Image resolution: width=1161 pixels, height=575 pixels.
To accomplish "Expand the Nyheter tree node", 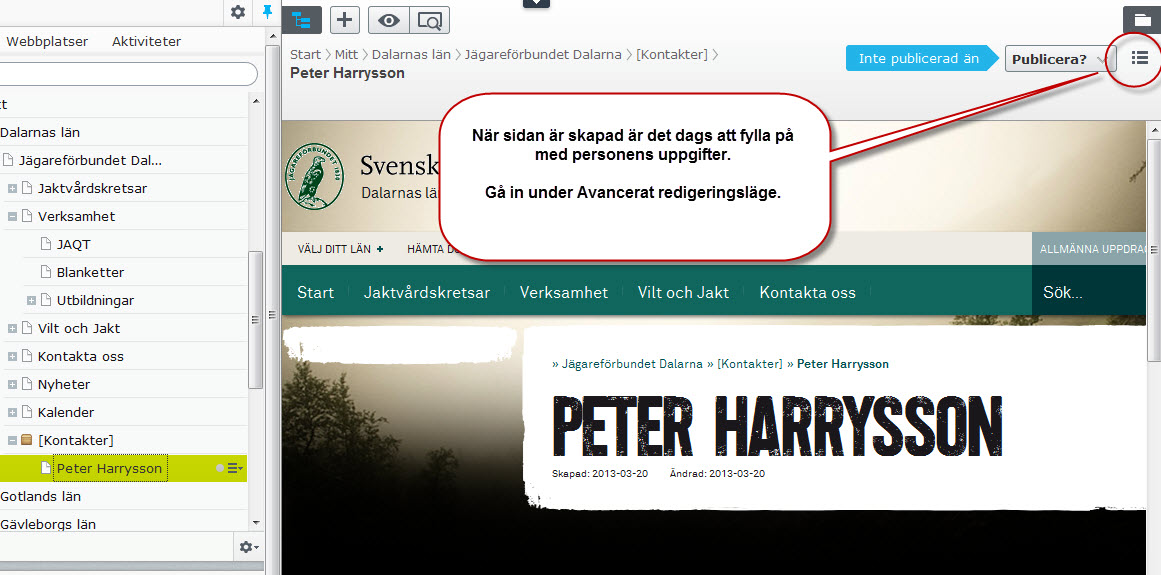I will 12,385.
